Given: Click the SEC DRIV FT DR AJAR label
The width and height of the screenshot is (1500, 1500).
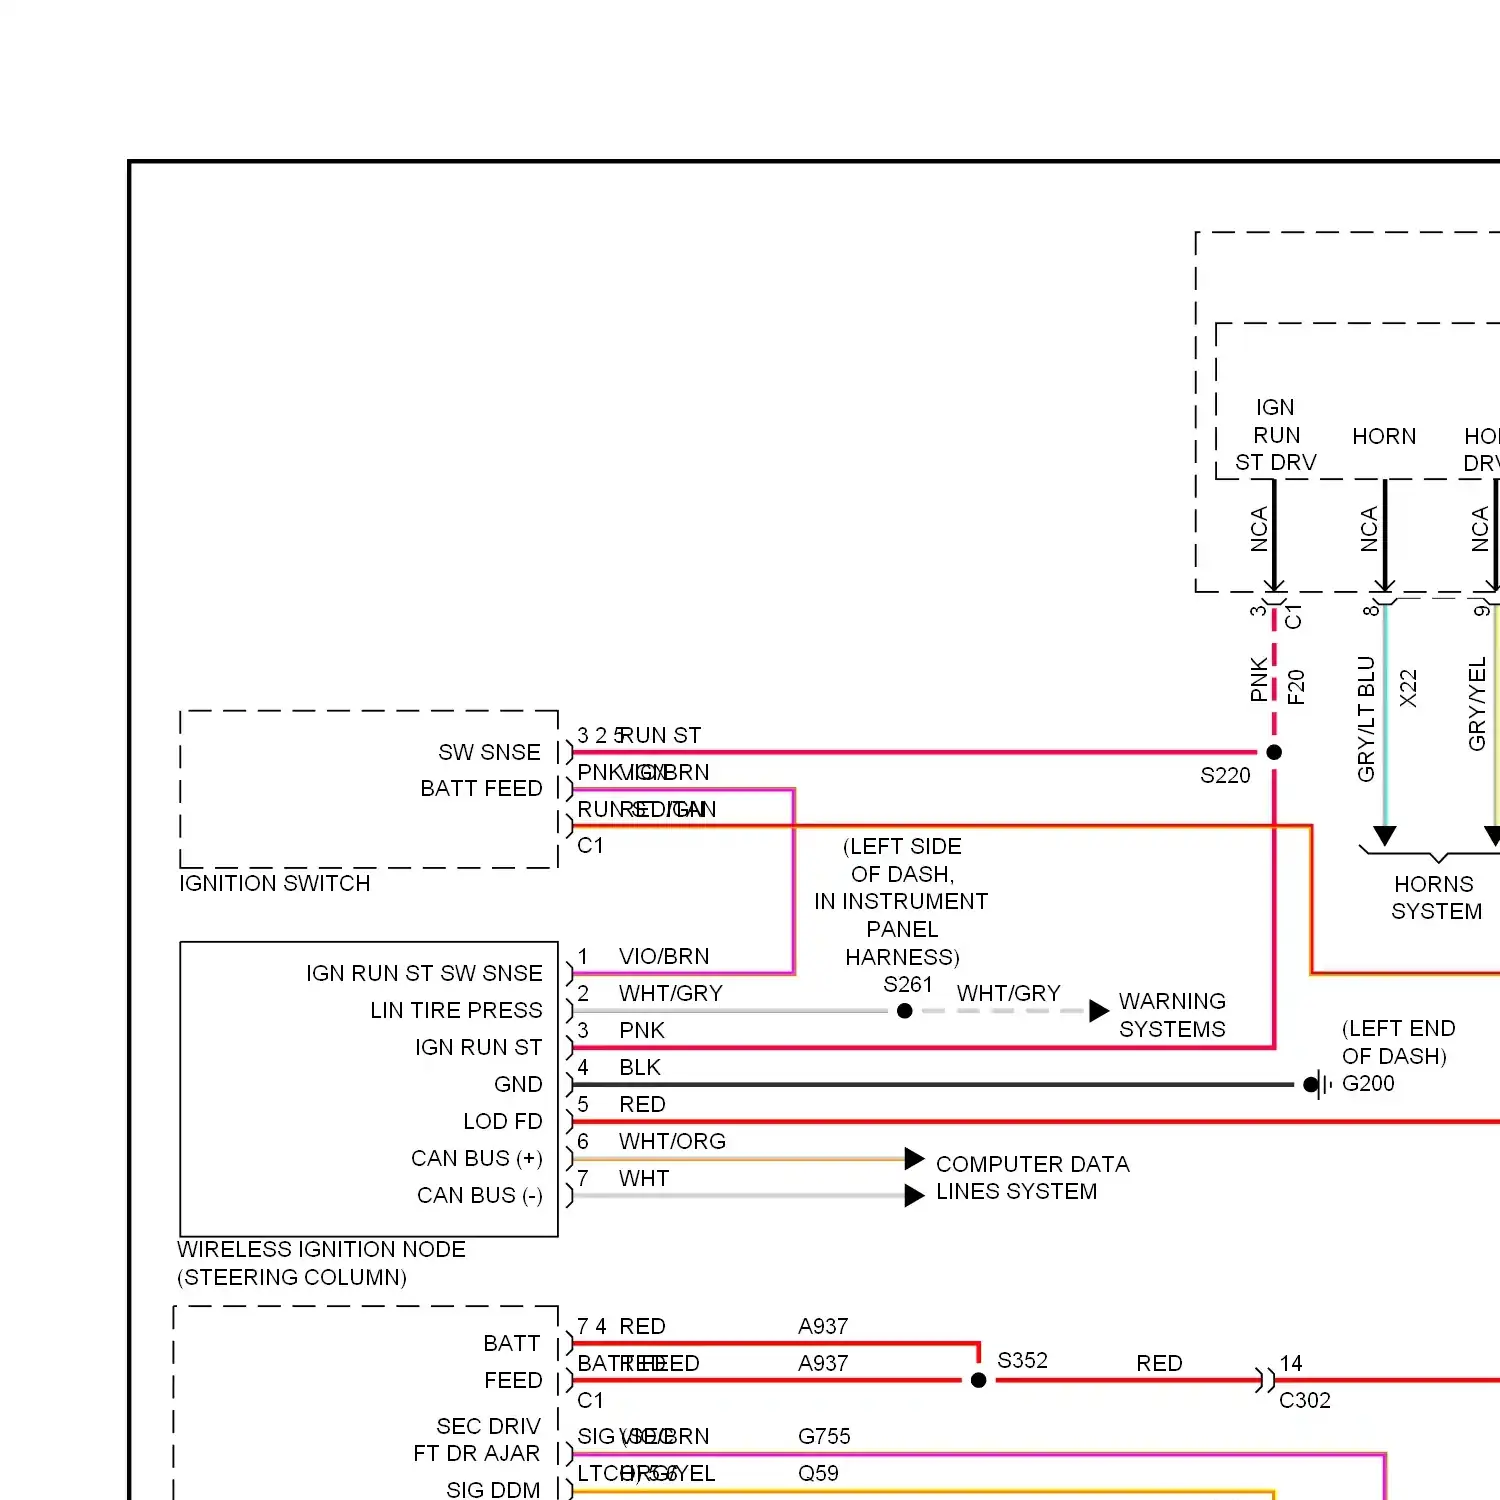Looking at the screenshot, I should (x=477, y=1439).
